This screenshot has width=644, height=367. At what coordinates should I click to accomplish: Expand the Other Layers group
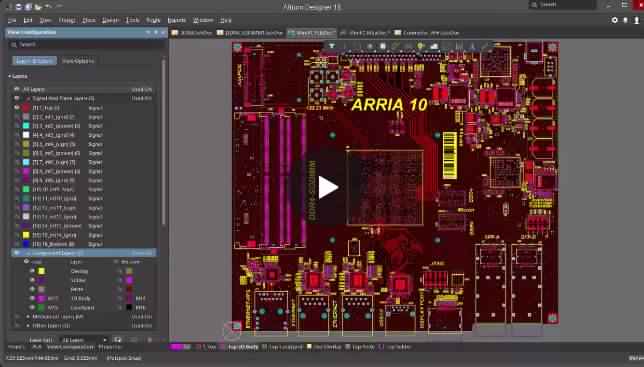pos(28,326)
